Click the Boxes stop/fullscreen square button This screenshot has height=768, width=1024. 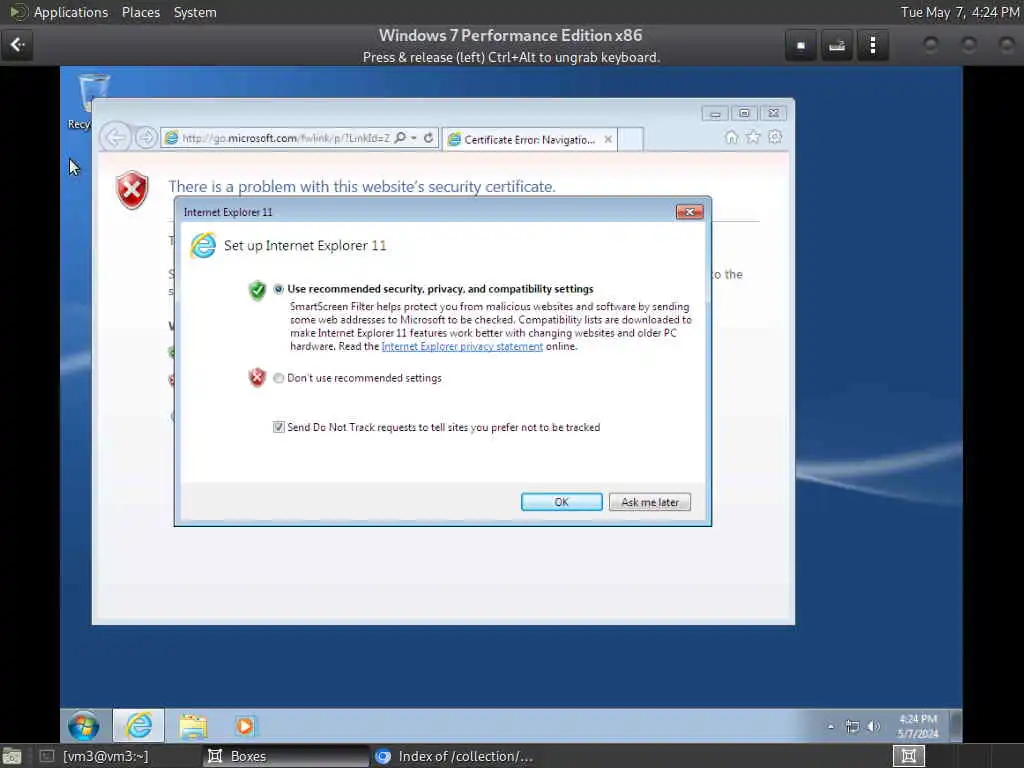tap(801, 46)
